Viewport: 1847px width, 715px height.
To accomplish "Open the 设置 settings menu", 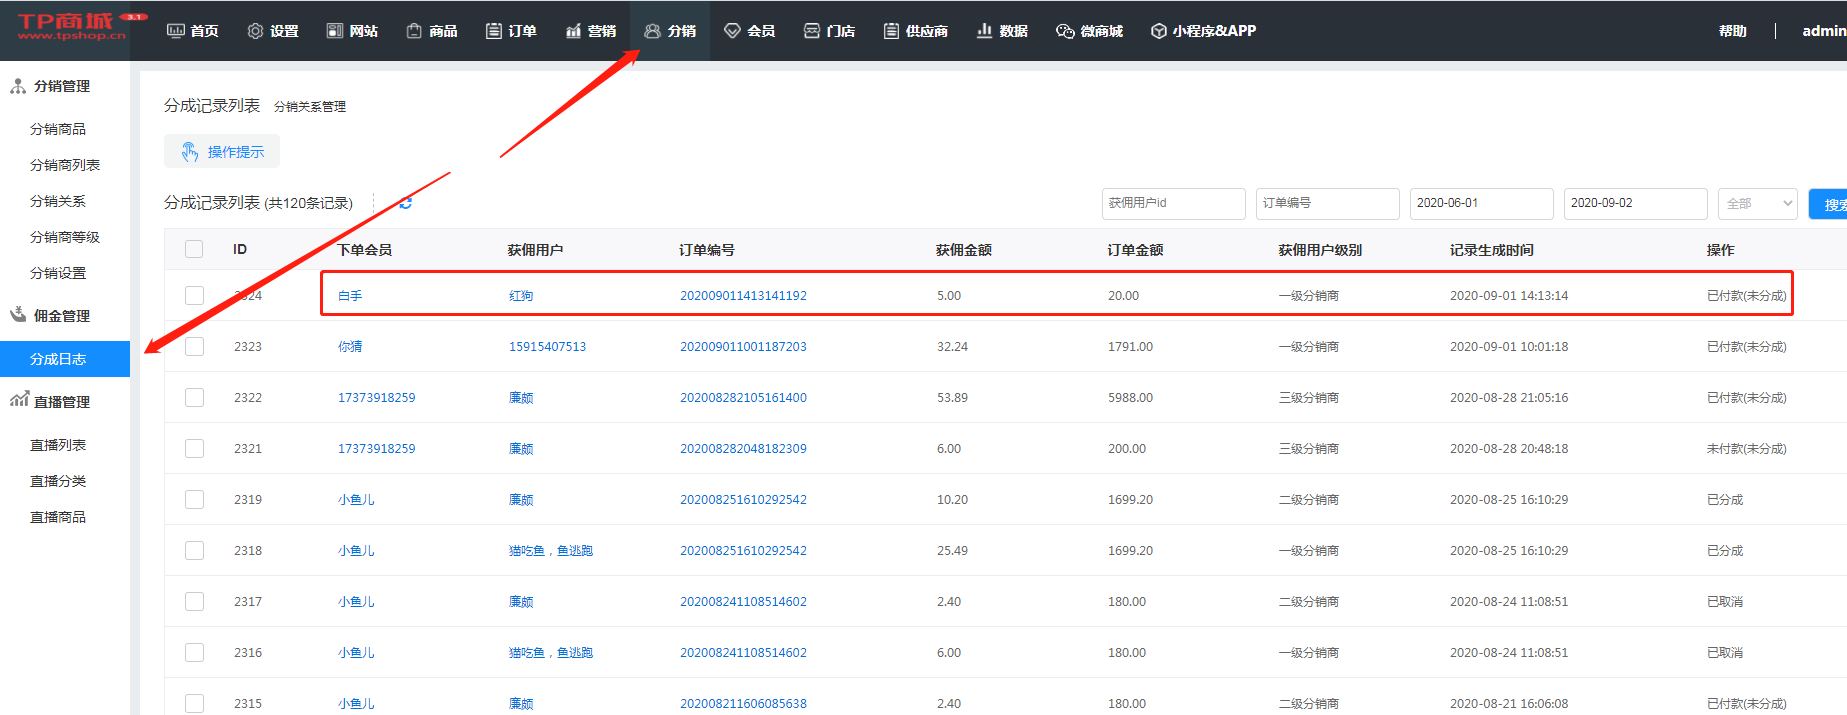I will click(x=273, y=31).
